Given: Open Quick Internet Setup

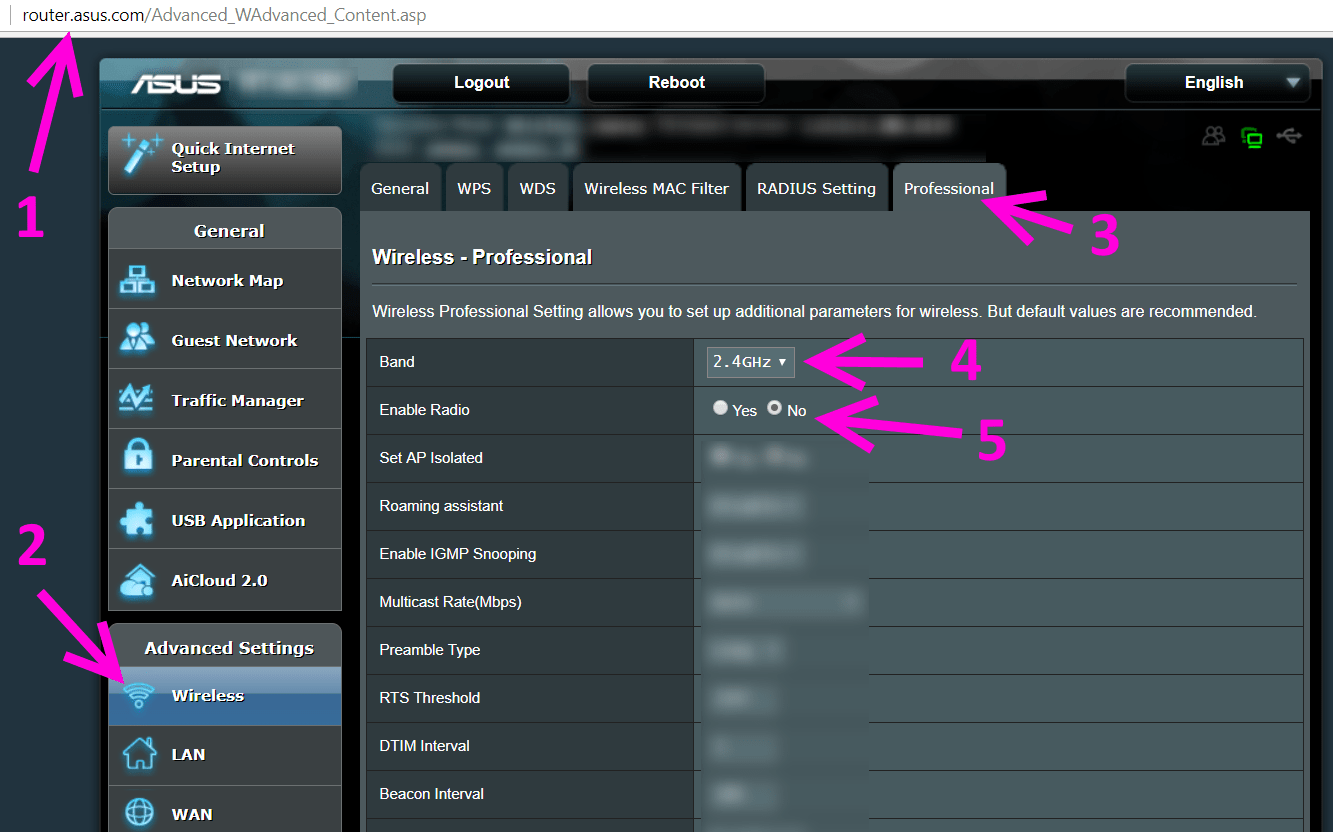Looking at the screenshot, I should pyautogui.click(x=225, y=160).
